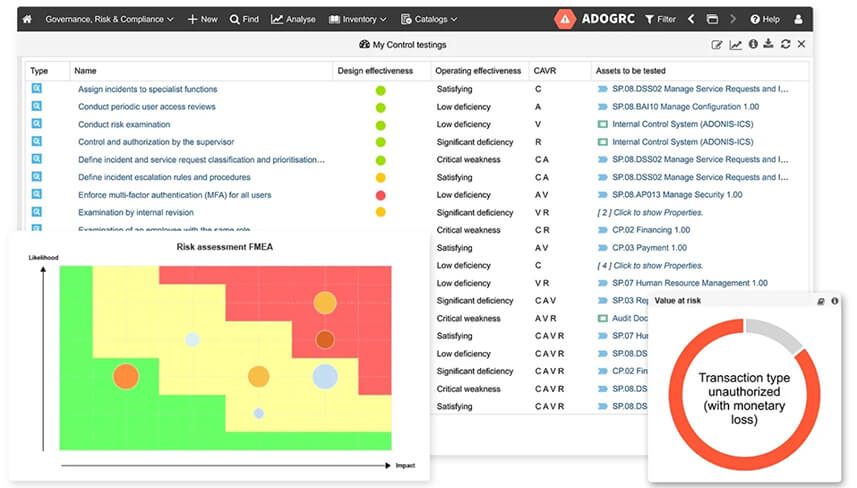Click the home icon in the top bar
The height and width of the screenshot is (488, 857).
click(27, 19)
